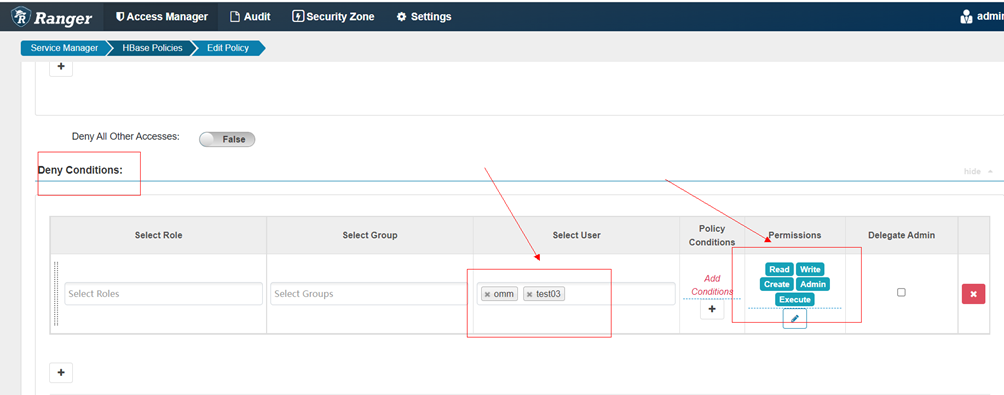Screen dimensions: 1004x395
Task: Click the Select Groups input field
Action: point(369,294)
